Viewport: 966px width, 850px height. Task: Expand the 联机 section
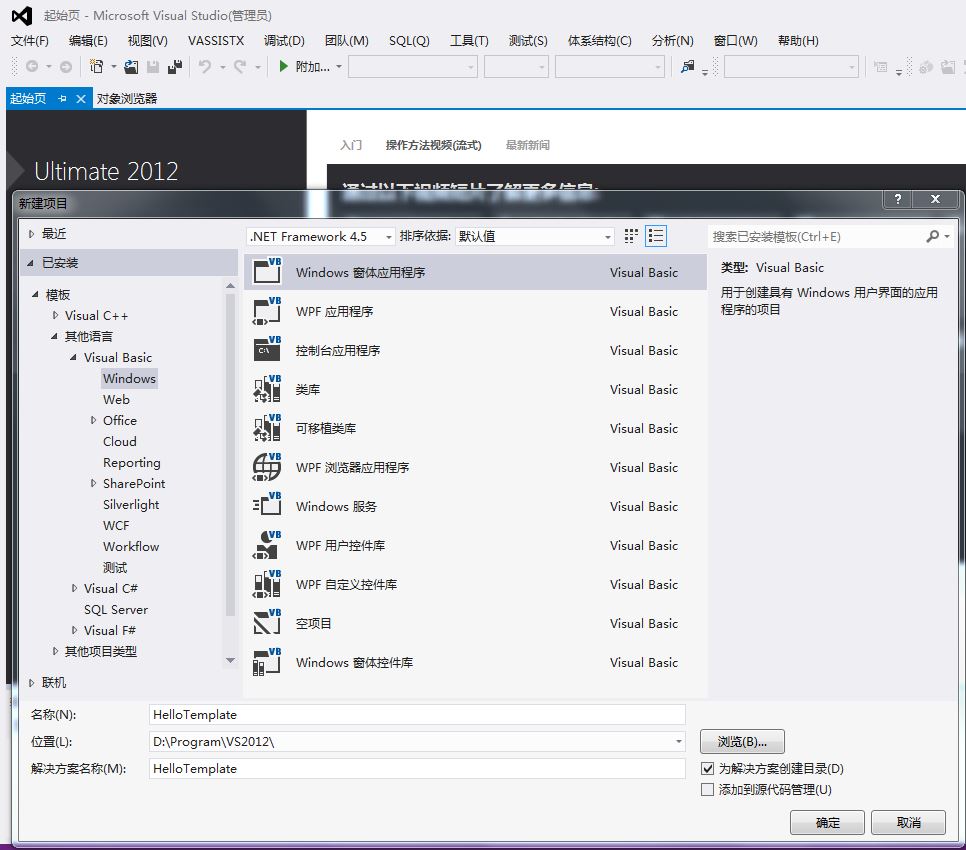[x=31, y=682]
